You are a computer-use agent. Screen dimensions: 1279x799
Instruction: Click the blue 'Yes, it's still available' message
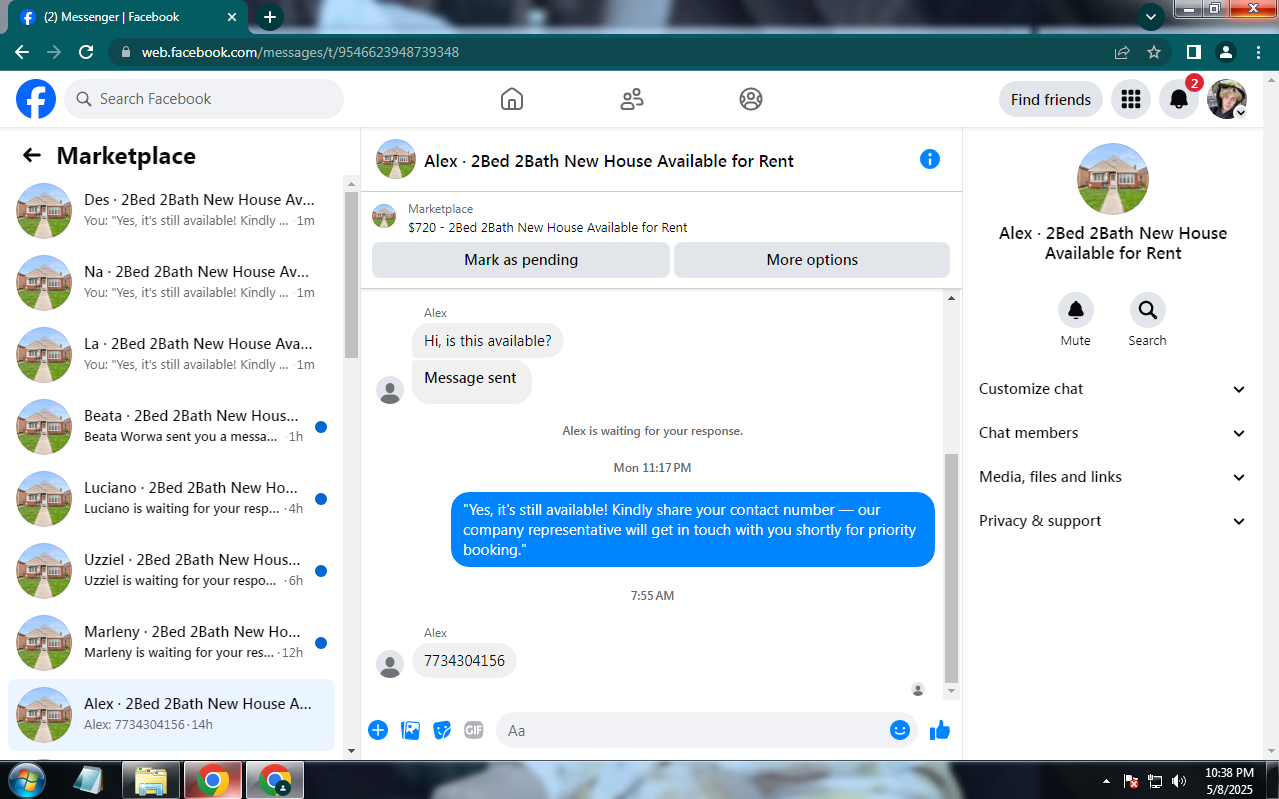(693, 530)
